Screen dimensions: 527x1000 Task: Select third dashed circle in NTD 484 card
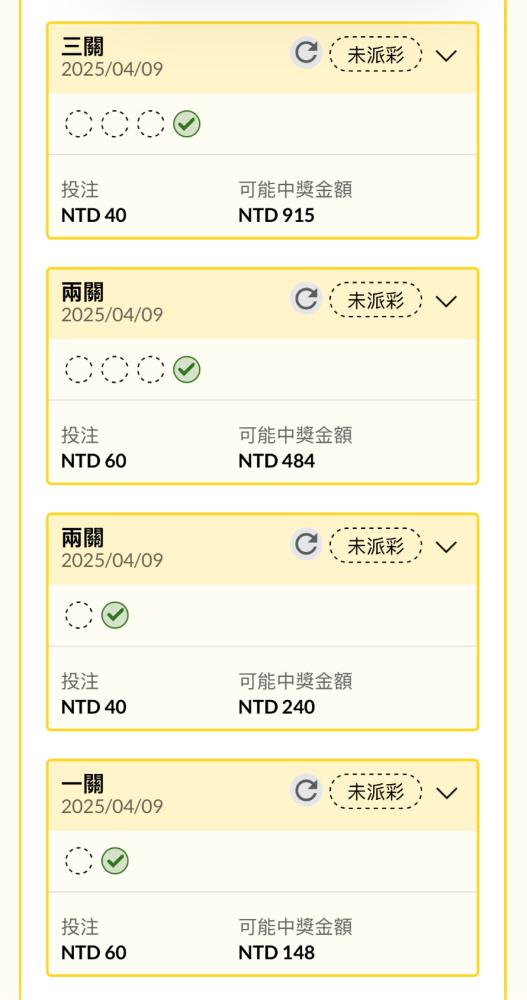[151, 369]
